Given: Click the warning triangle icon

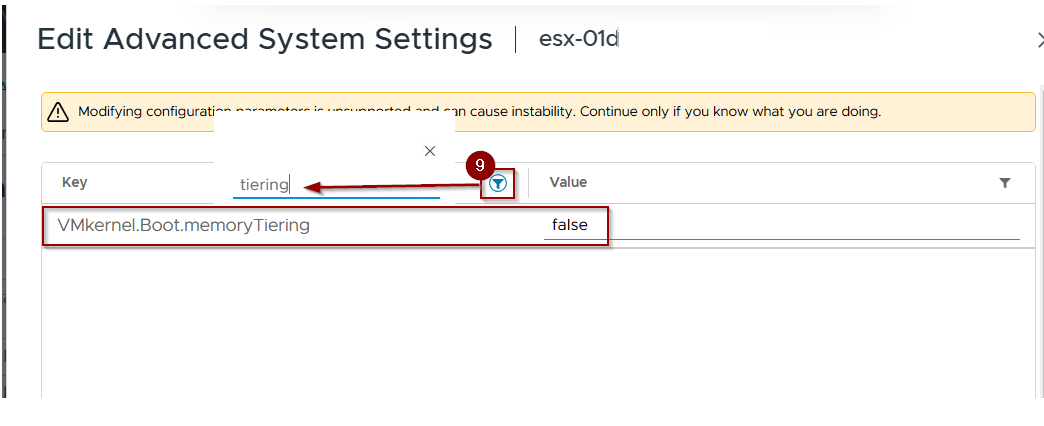Looking at the screenshot, I should [58, 112].
